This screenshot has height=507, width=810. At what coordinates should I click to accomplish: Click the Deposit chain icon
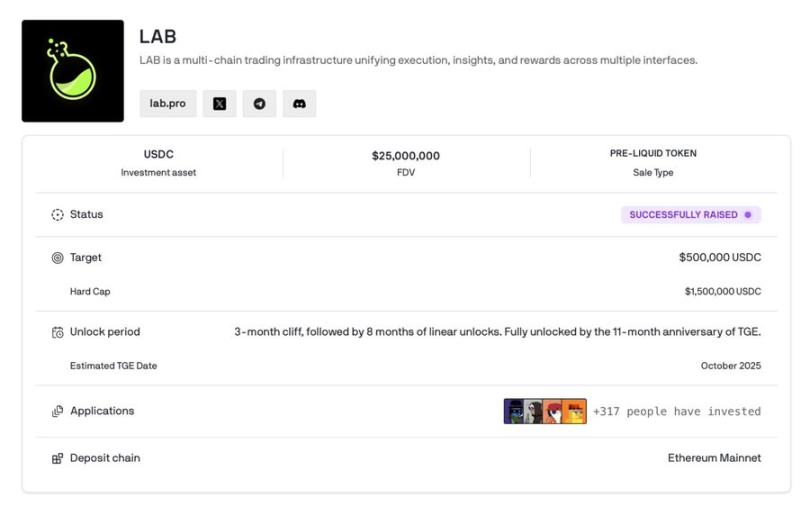click(57, 458)
